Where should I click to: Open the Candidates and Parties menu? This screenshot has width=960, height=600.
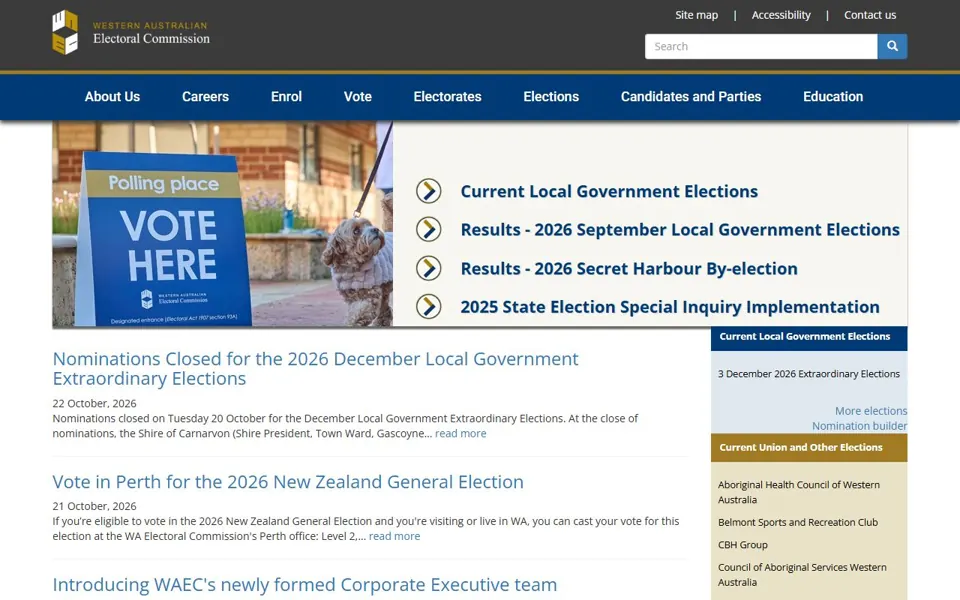coord(691,97)
